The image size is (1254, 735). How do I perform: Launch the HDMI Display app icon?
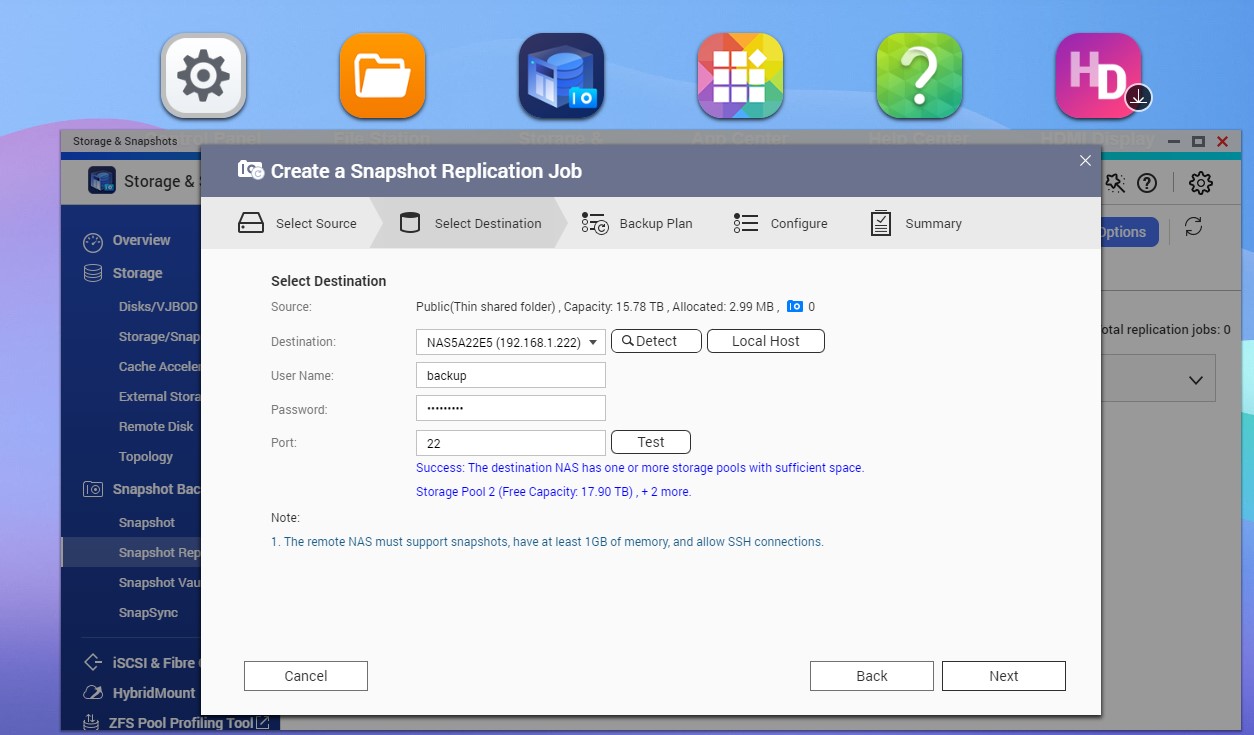[1098, 76]
